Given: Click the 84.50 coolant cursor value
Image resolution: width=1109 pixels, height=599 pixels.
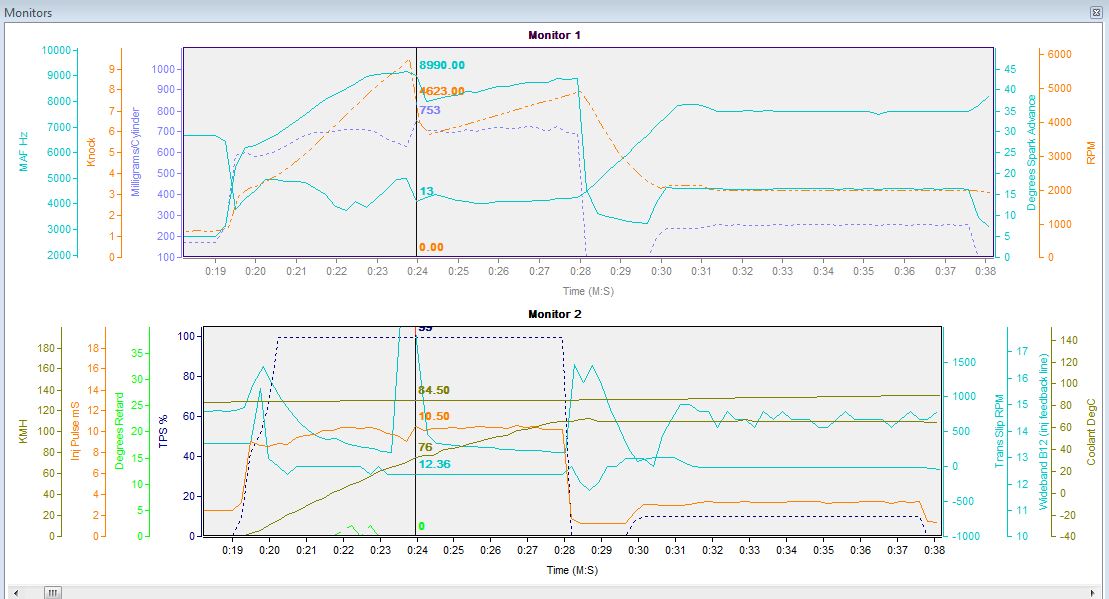Looking at the screenshot, I should pos(434,390).
